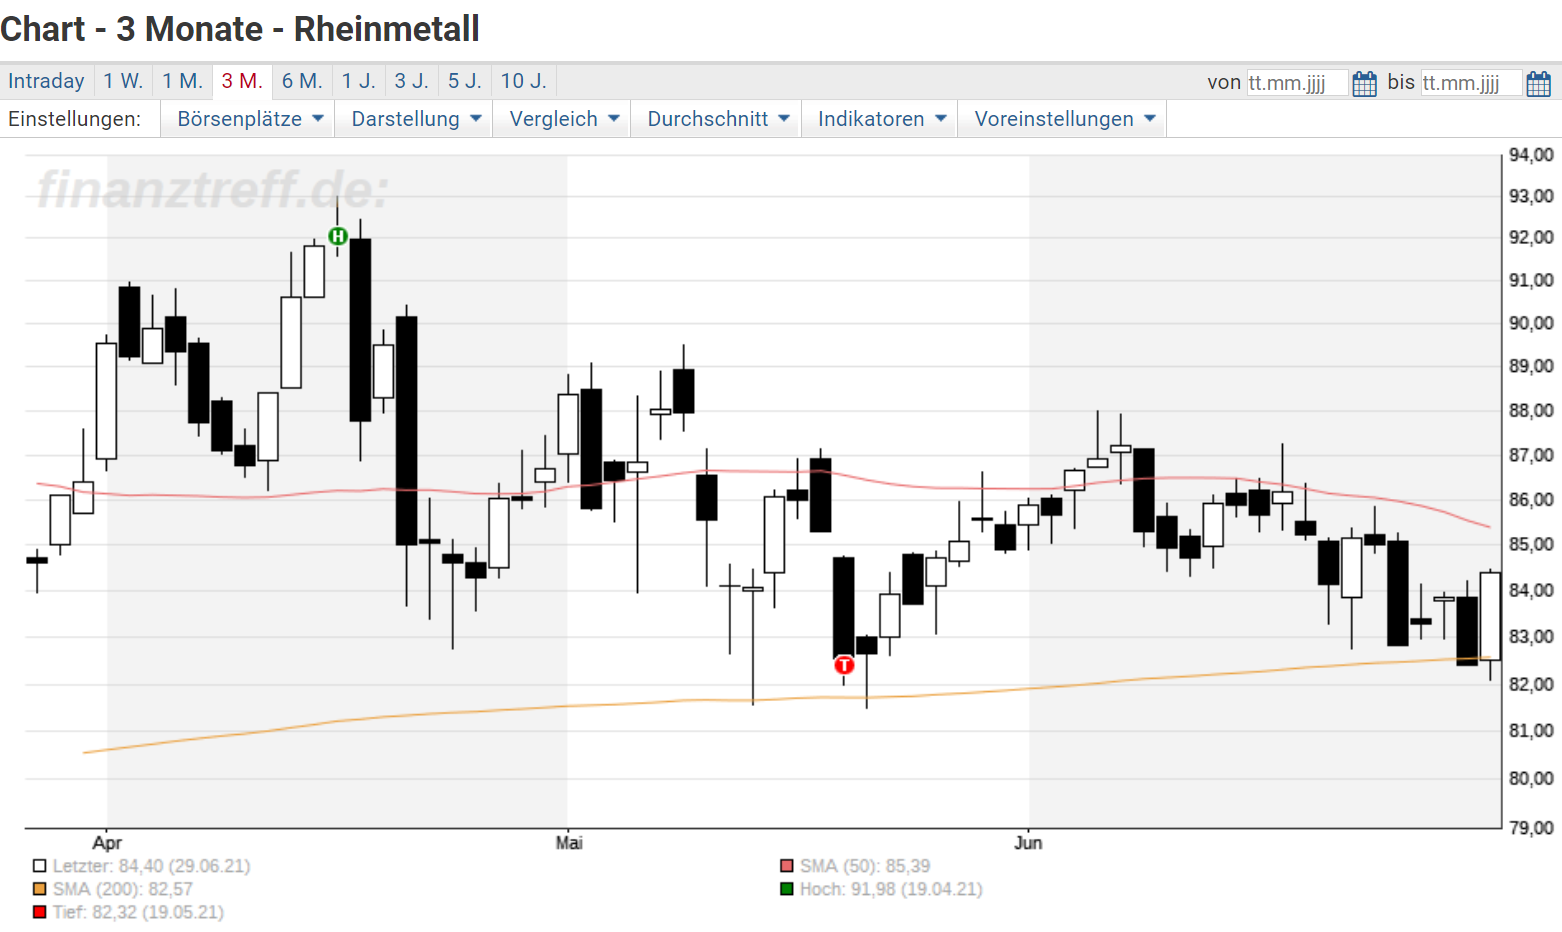Viewport: 1562px width, 932px height.
Task: Click the 'Einstellungen:' label
Action: [74, 119]
